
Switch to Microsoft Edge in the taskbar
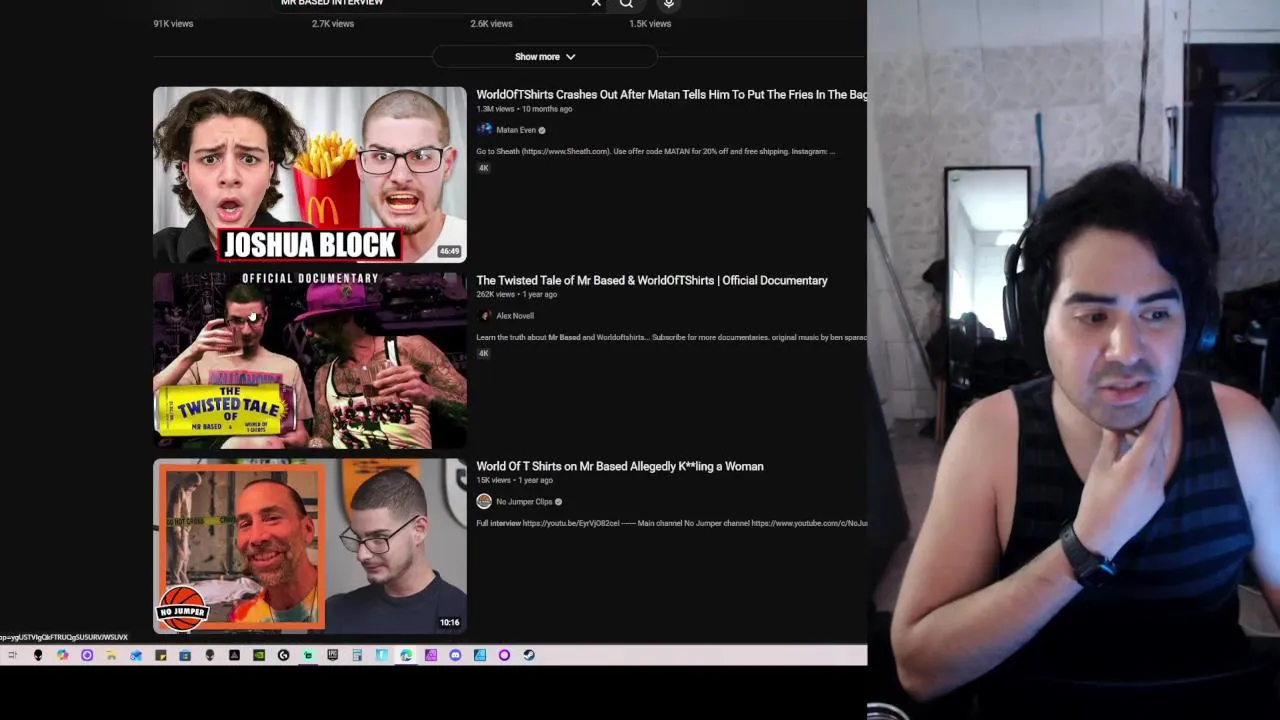click(406, 655)
